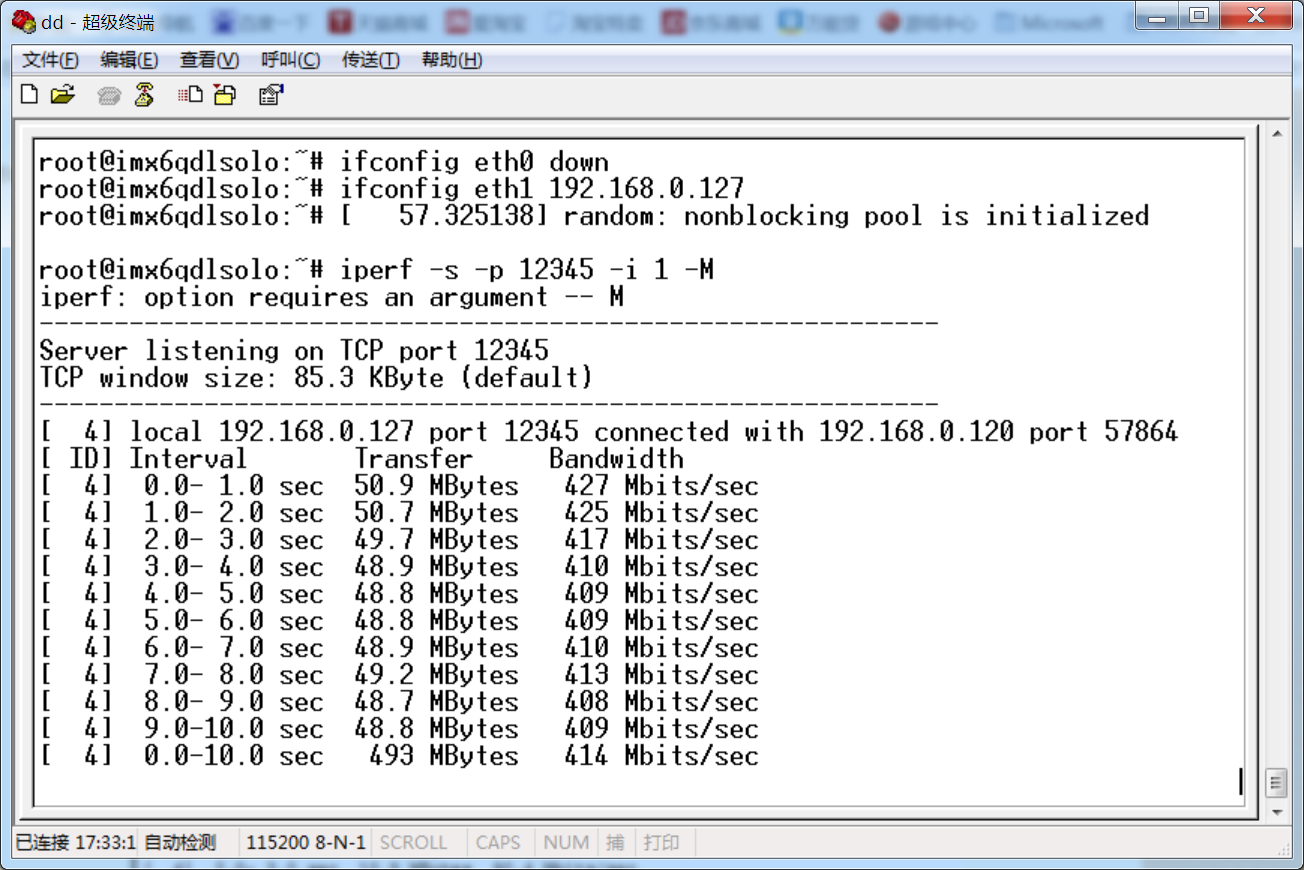Click the vertical scrollbar thumb
Viewport: 1304px width, 870px height.
click(x=1275, y=781)
